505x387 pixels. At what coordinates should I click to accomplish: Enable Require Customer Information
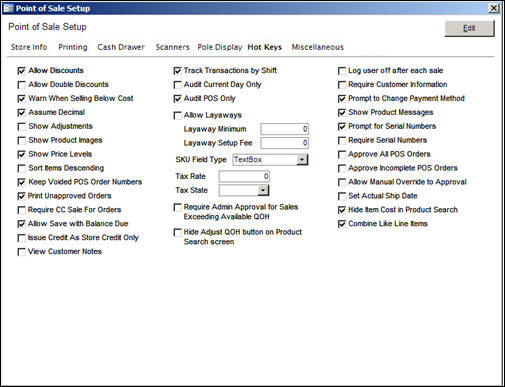[342, 85]
